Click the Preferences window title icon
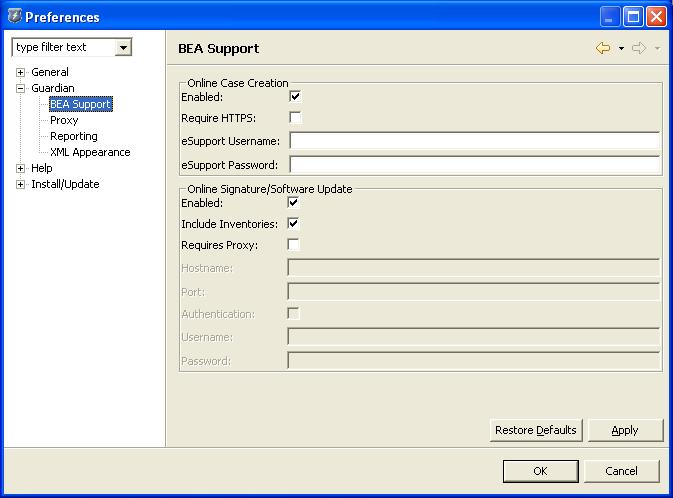This screenshot has width=673, height=498. click(14, 16)
